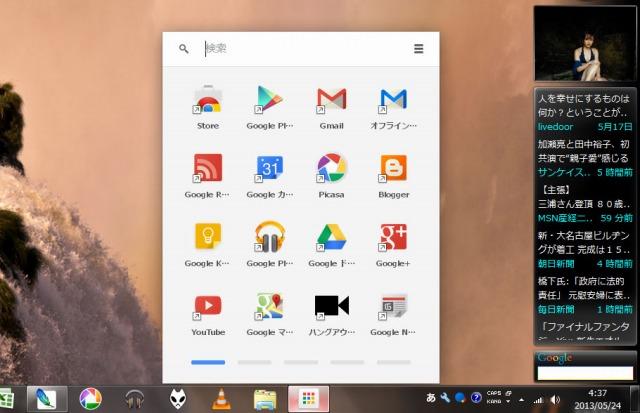Viewport: 640px width, 413px height.
Task: Open the feather app on the taskbar
Action: coord(47,399)
